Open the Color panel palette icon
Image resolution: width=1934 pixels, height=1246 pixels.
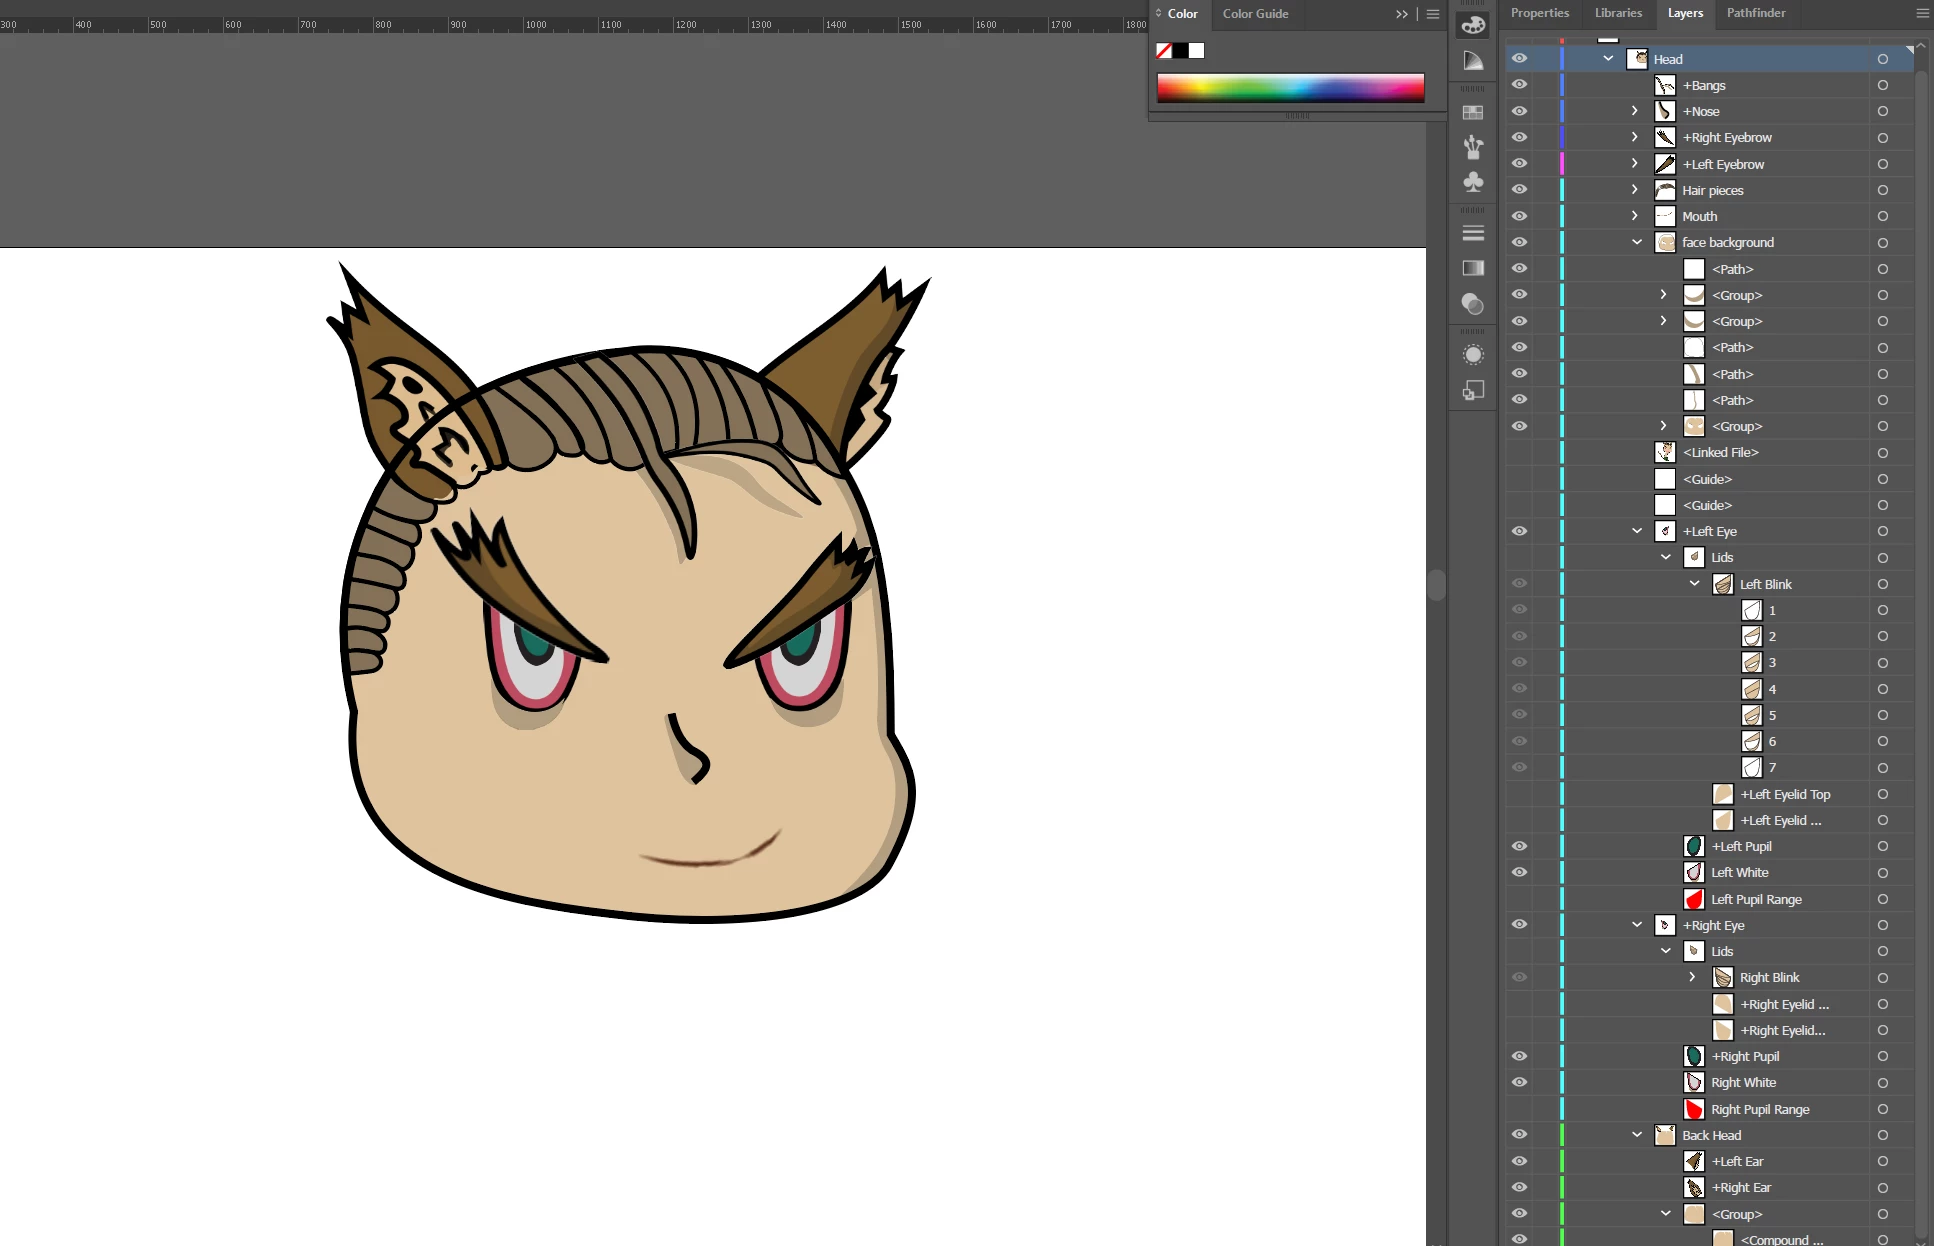(1473, 25)
